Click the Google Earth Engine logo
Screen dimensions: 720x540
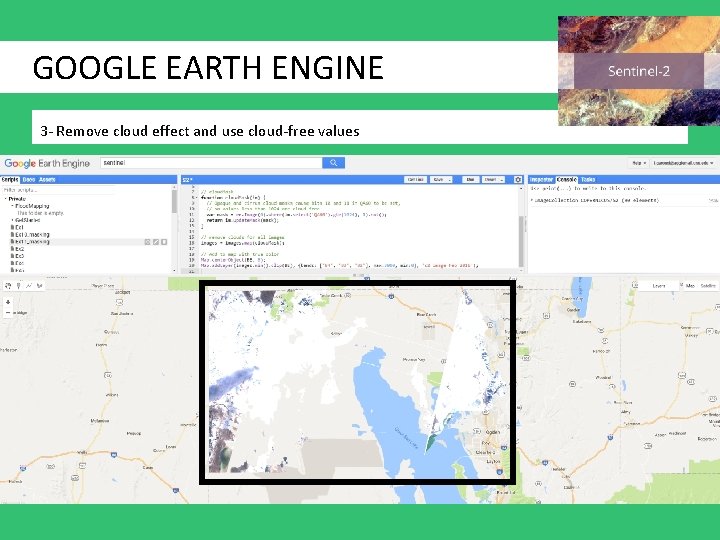coord(47,163)
